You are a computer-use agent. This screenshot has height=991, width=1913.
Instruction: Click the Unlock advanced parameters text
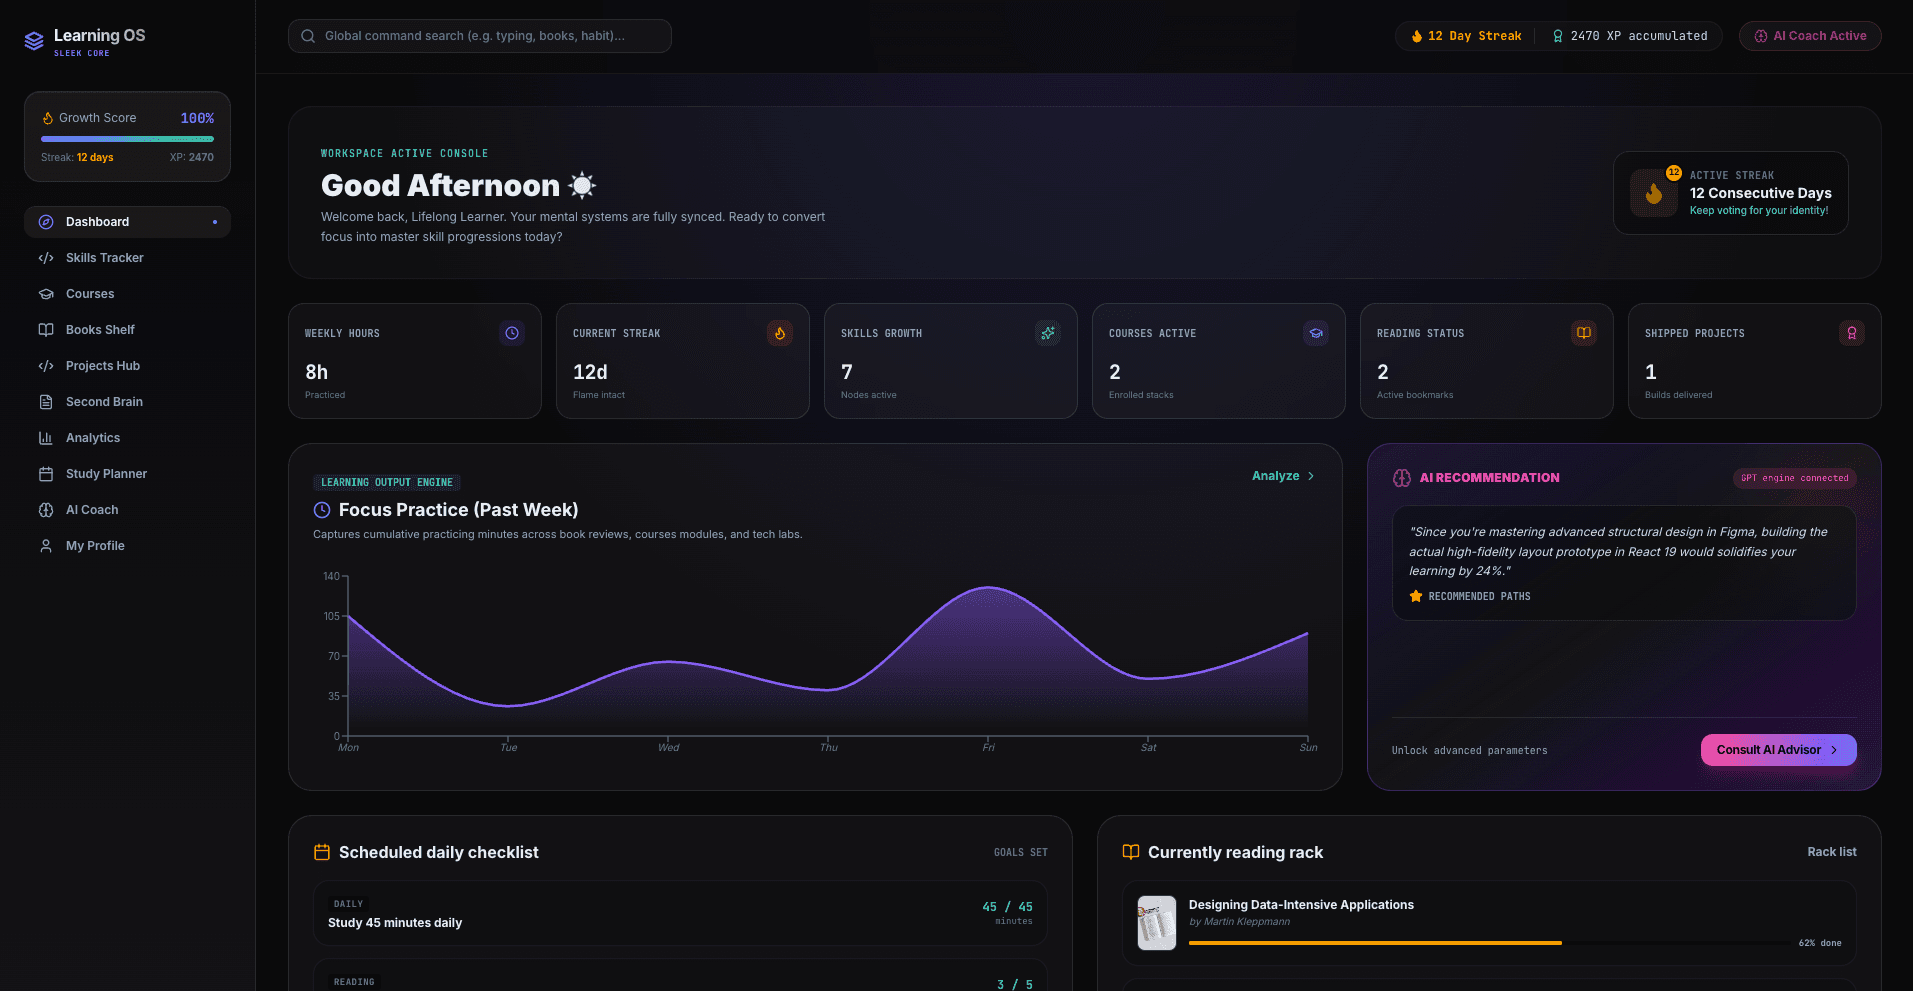pyautogui.click(x=1469, y=751)
